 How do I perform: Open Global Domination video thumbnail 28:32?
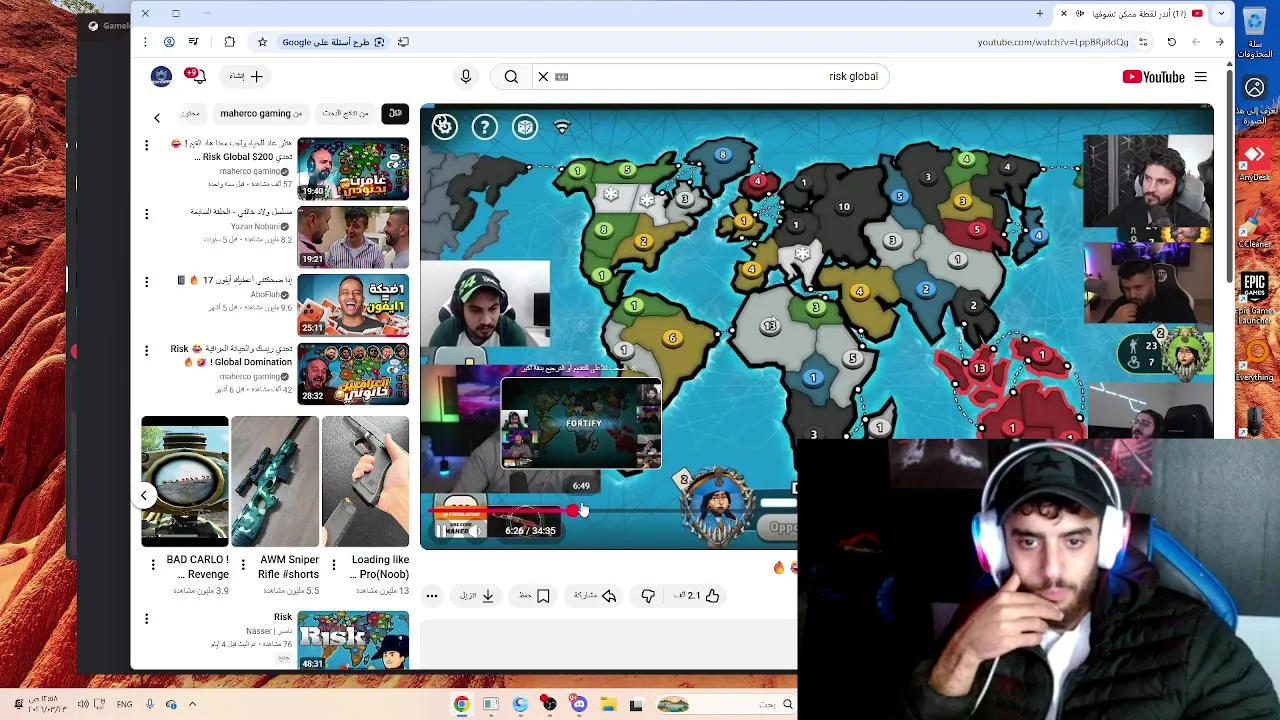(353, 373)
